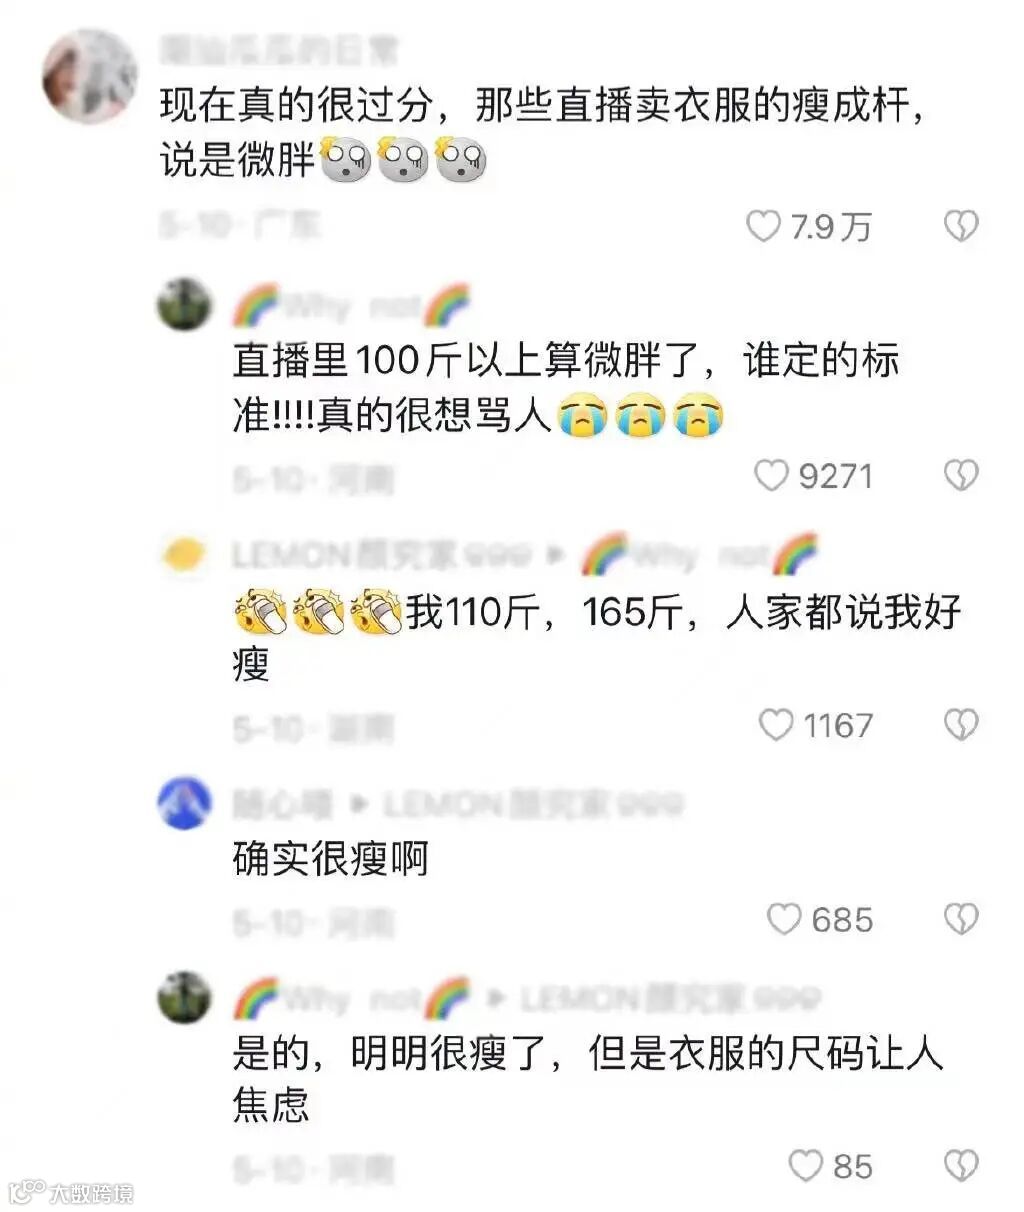Tap the 大数跨境 watermark logo
The width and height of the screenshot is (1024, 1212).
click(70, 1192)
